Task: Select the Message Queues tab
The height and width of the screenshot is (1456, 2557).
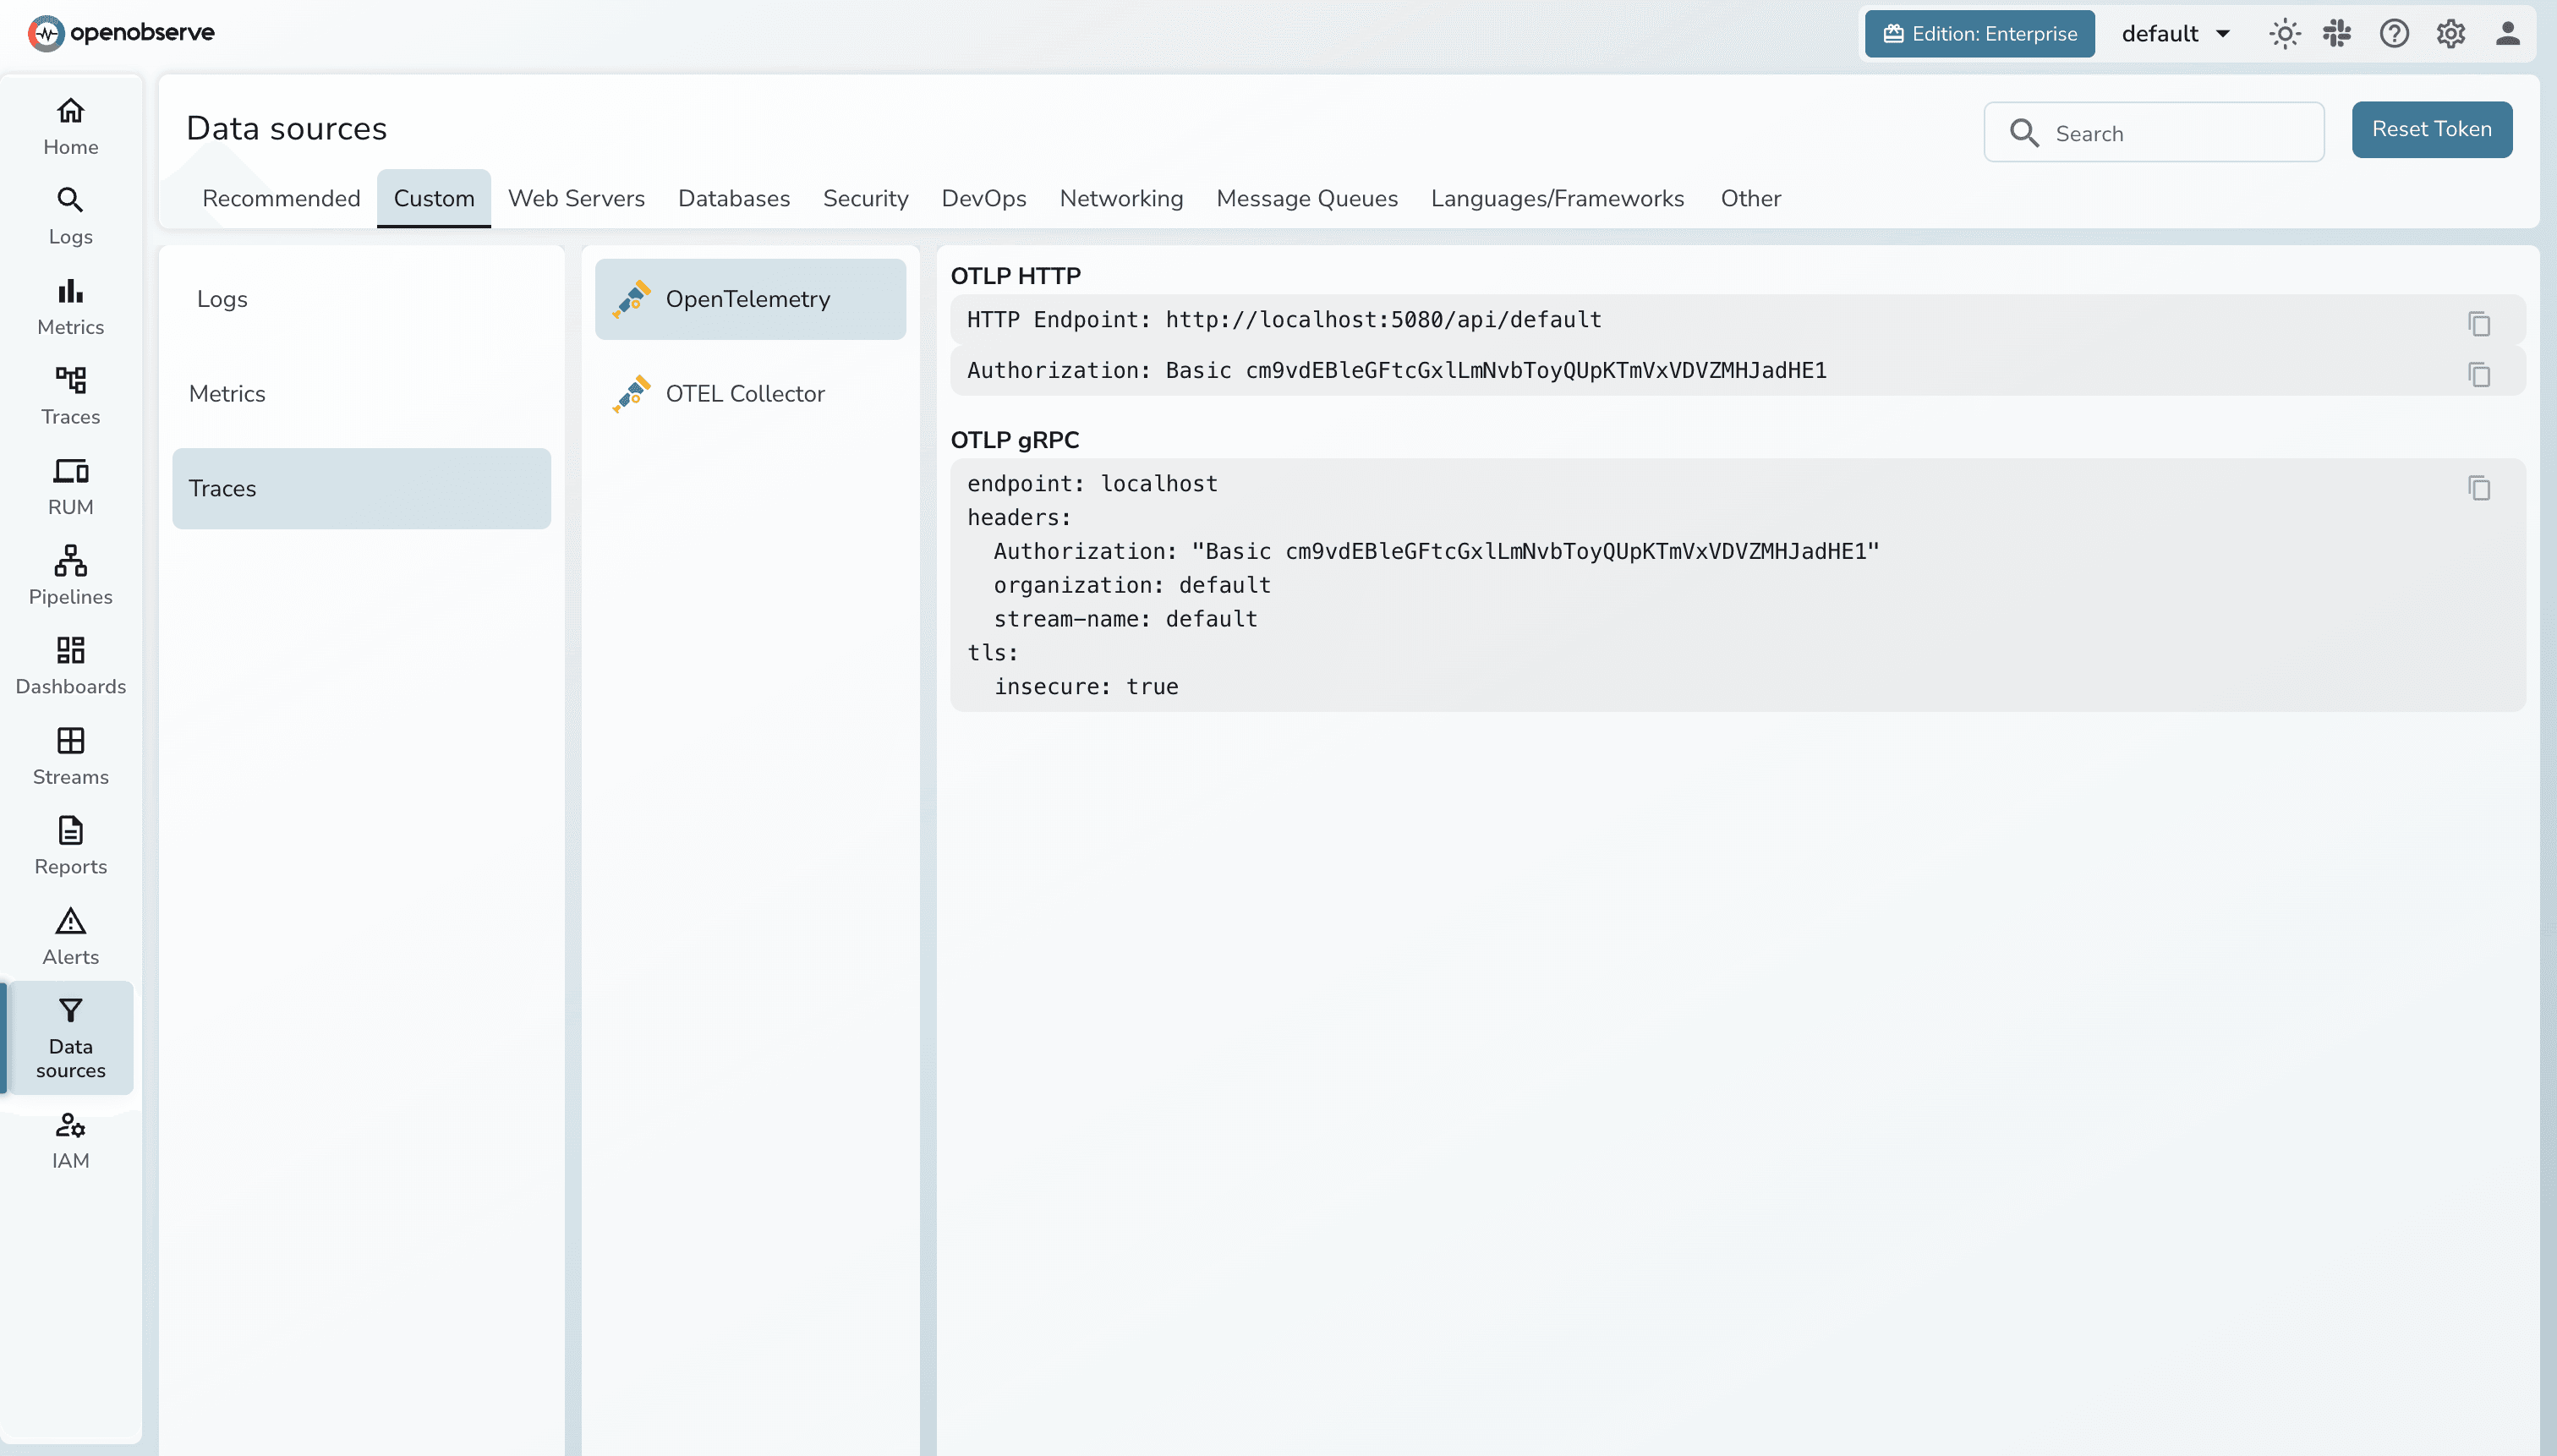Action: (1306, 198)
